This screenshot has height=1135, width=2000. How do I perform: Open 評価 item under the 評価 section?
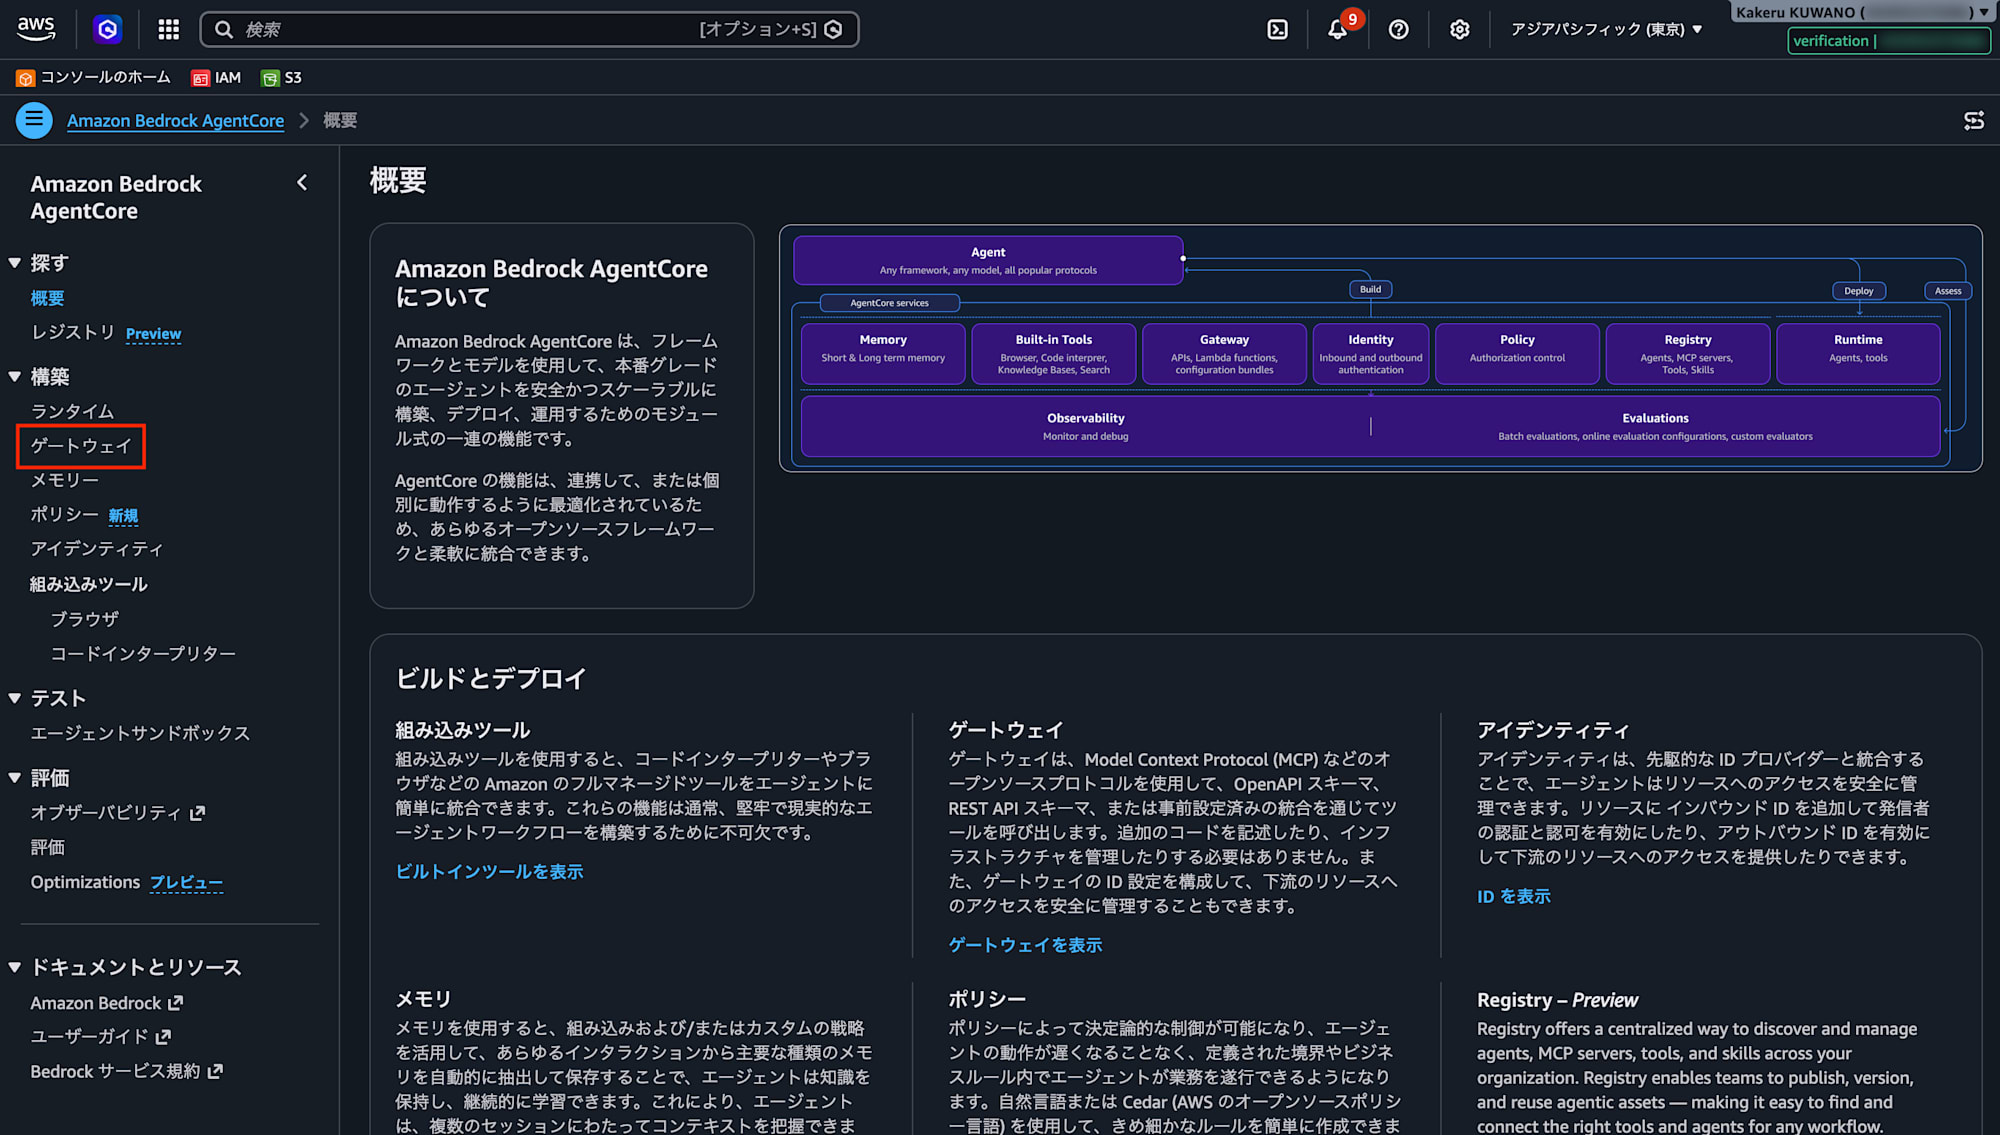(47, 847)
